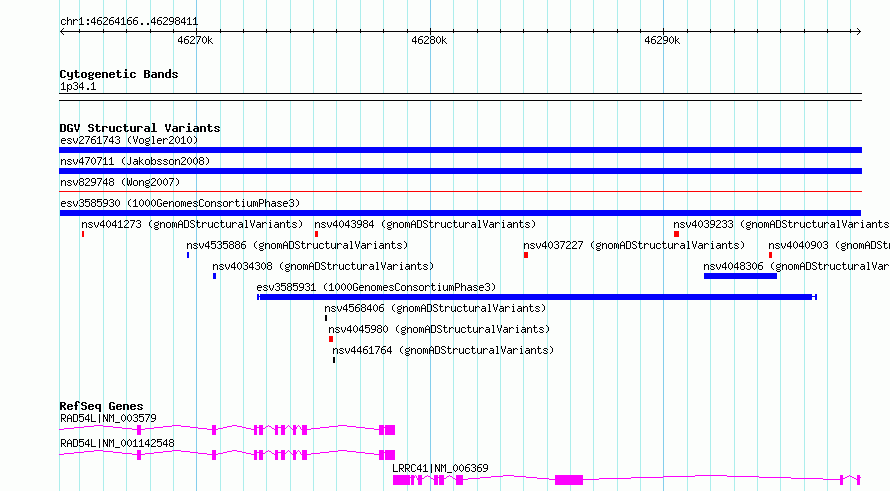Viewport: 890px width, 491px height.
Task: Click the nsv4041273 gnomAD label text
Action: 192,224
